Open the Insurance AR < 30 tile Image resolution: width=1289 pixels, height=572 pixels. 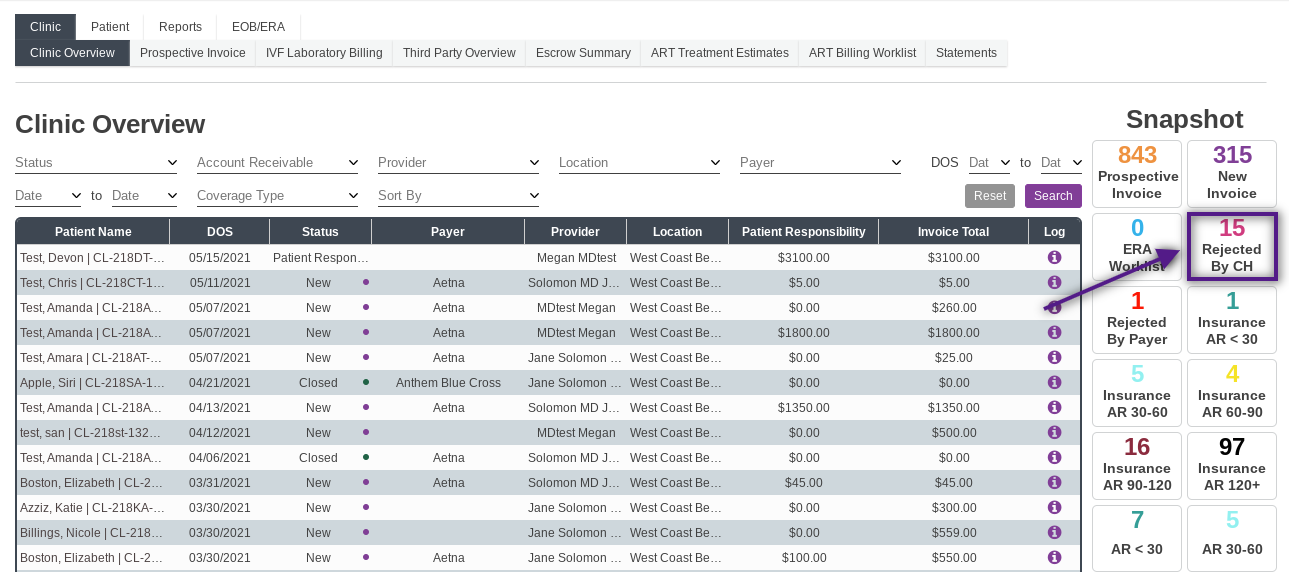[1232, 319]
